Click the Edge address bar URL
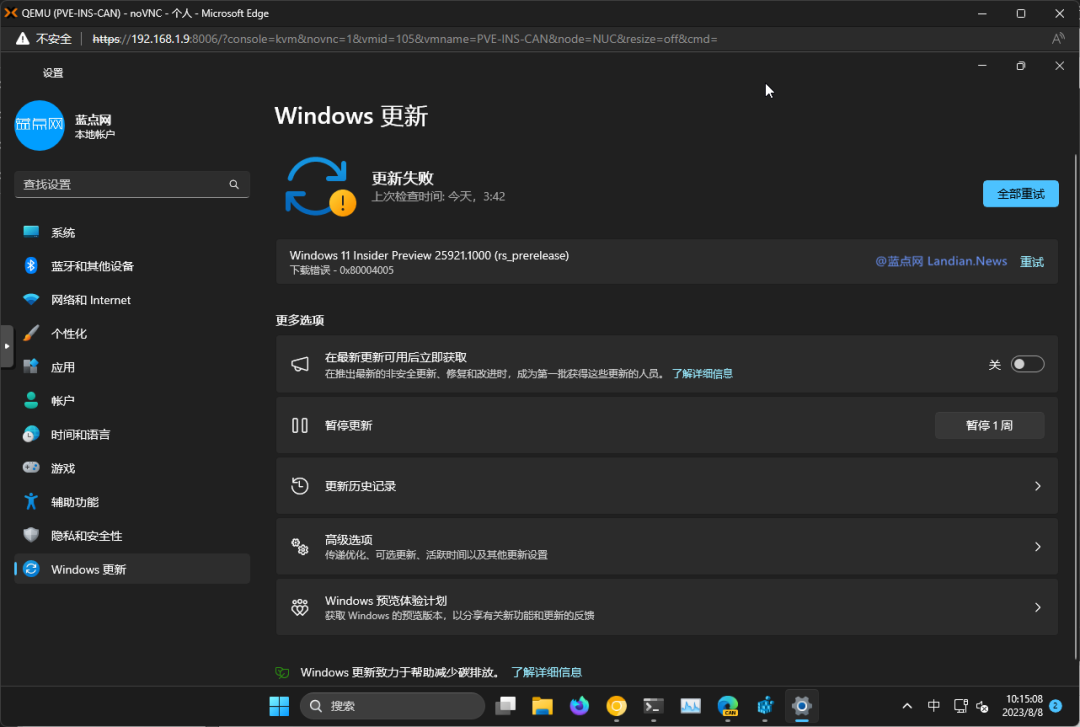 405,39
